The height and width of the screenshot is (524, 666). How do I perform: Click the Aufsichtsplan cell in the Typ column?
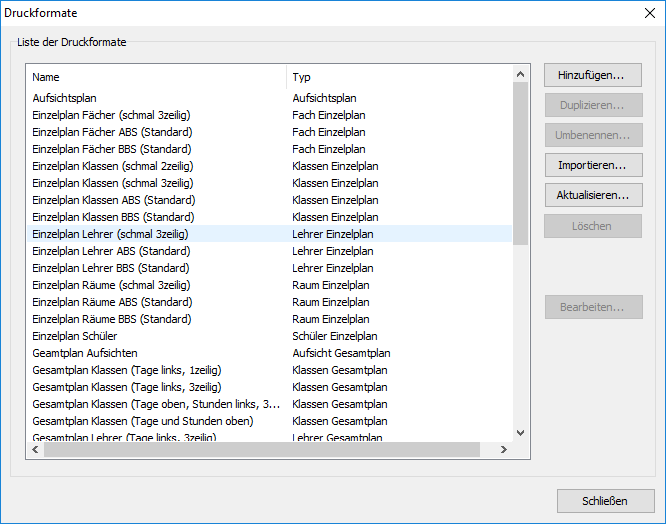click(325, 98)
